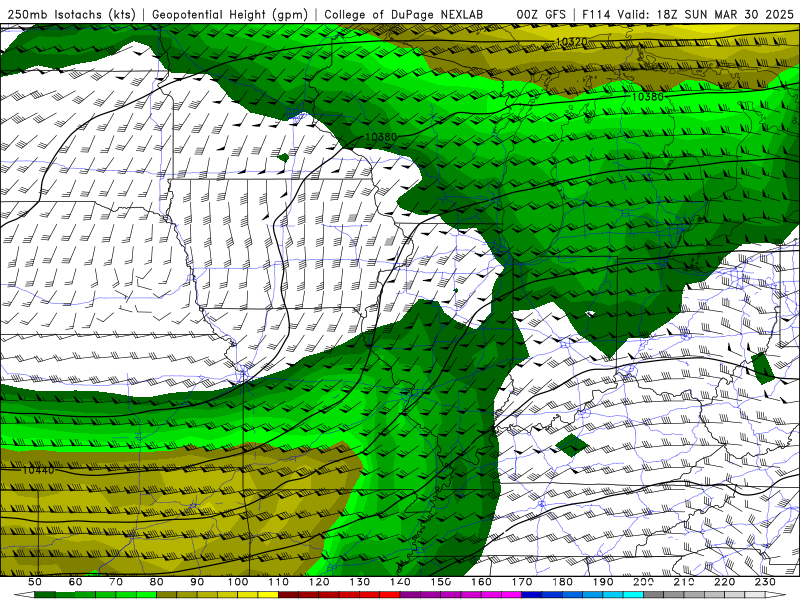Click the 90 value on the color scale
The width and height of the screenshot is (800, 600).
click(x=197, y=582)
